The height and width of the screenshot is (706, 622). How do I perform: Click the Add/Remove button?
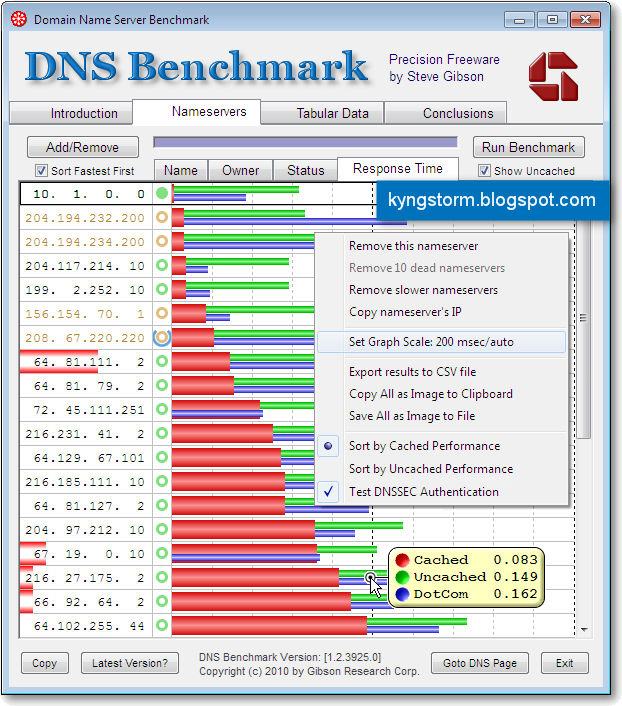pos(83,147)
